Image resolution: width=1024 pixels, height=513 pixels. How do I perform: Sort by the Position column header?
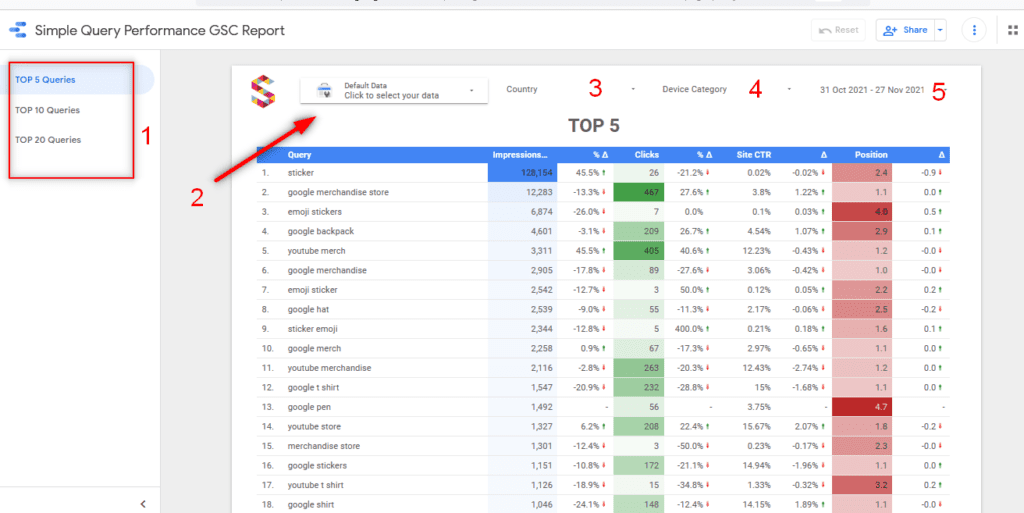871,155
